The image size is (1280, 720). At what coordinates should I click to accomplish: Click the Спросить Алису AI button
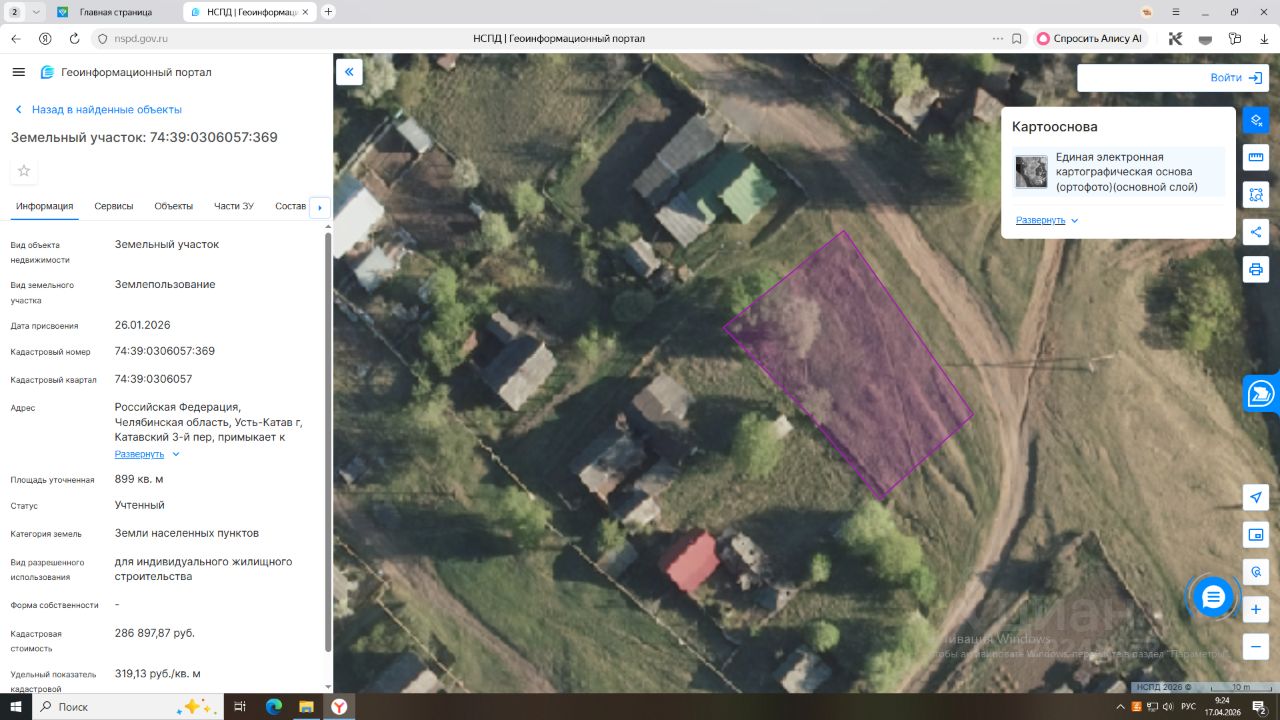point(1090,39)
